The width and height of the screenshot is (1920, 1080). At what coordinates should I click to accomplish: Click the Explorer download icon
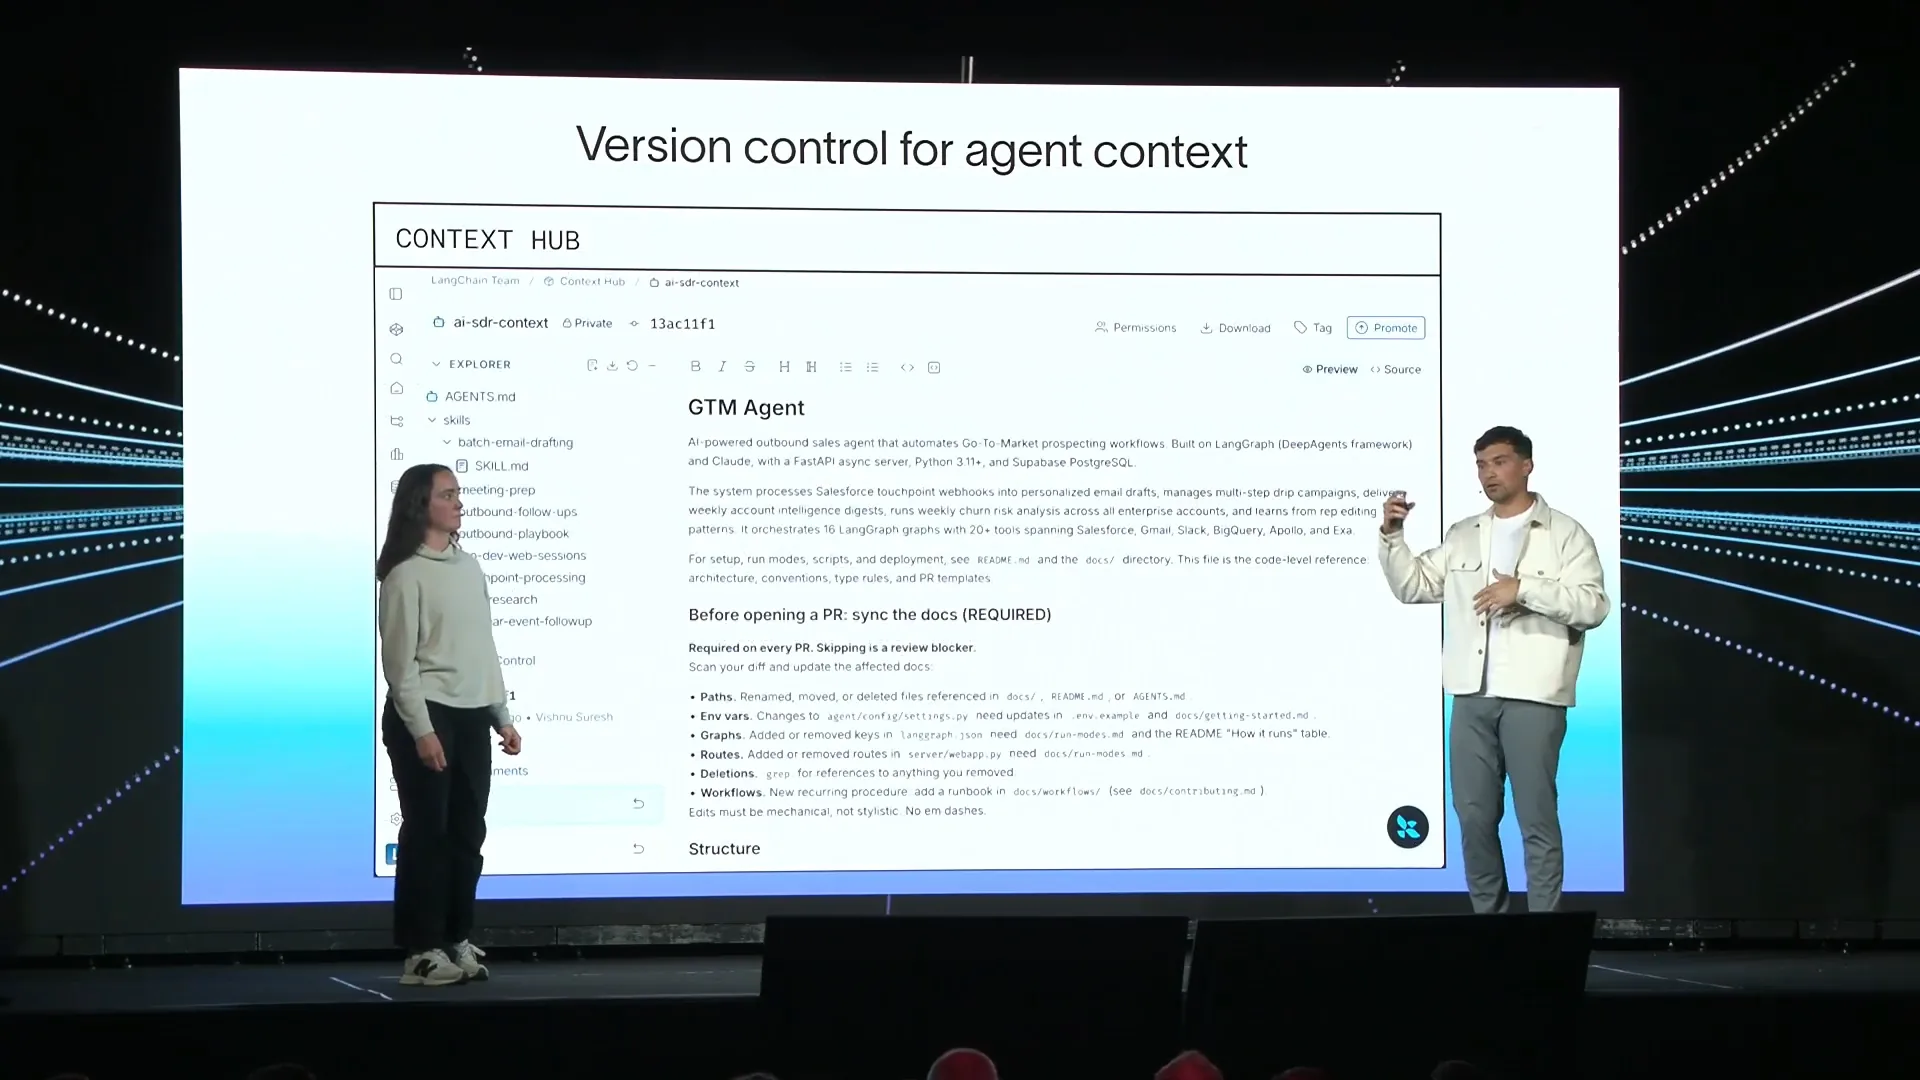click(612, 366)
